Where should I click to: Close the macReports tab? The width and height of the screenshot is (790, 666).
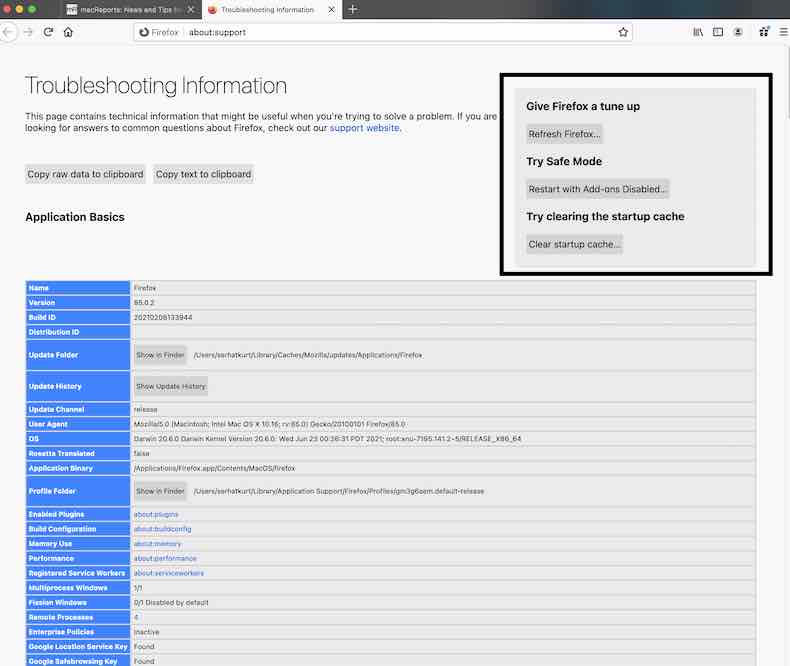click(191, 10)
